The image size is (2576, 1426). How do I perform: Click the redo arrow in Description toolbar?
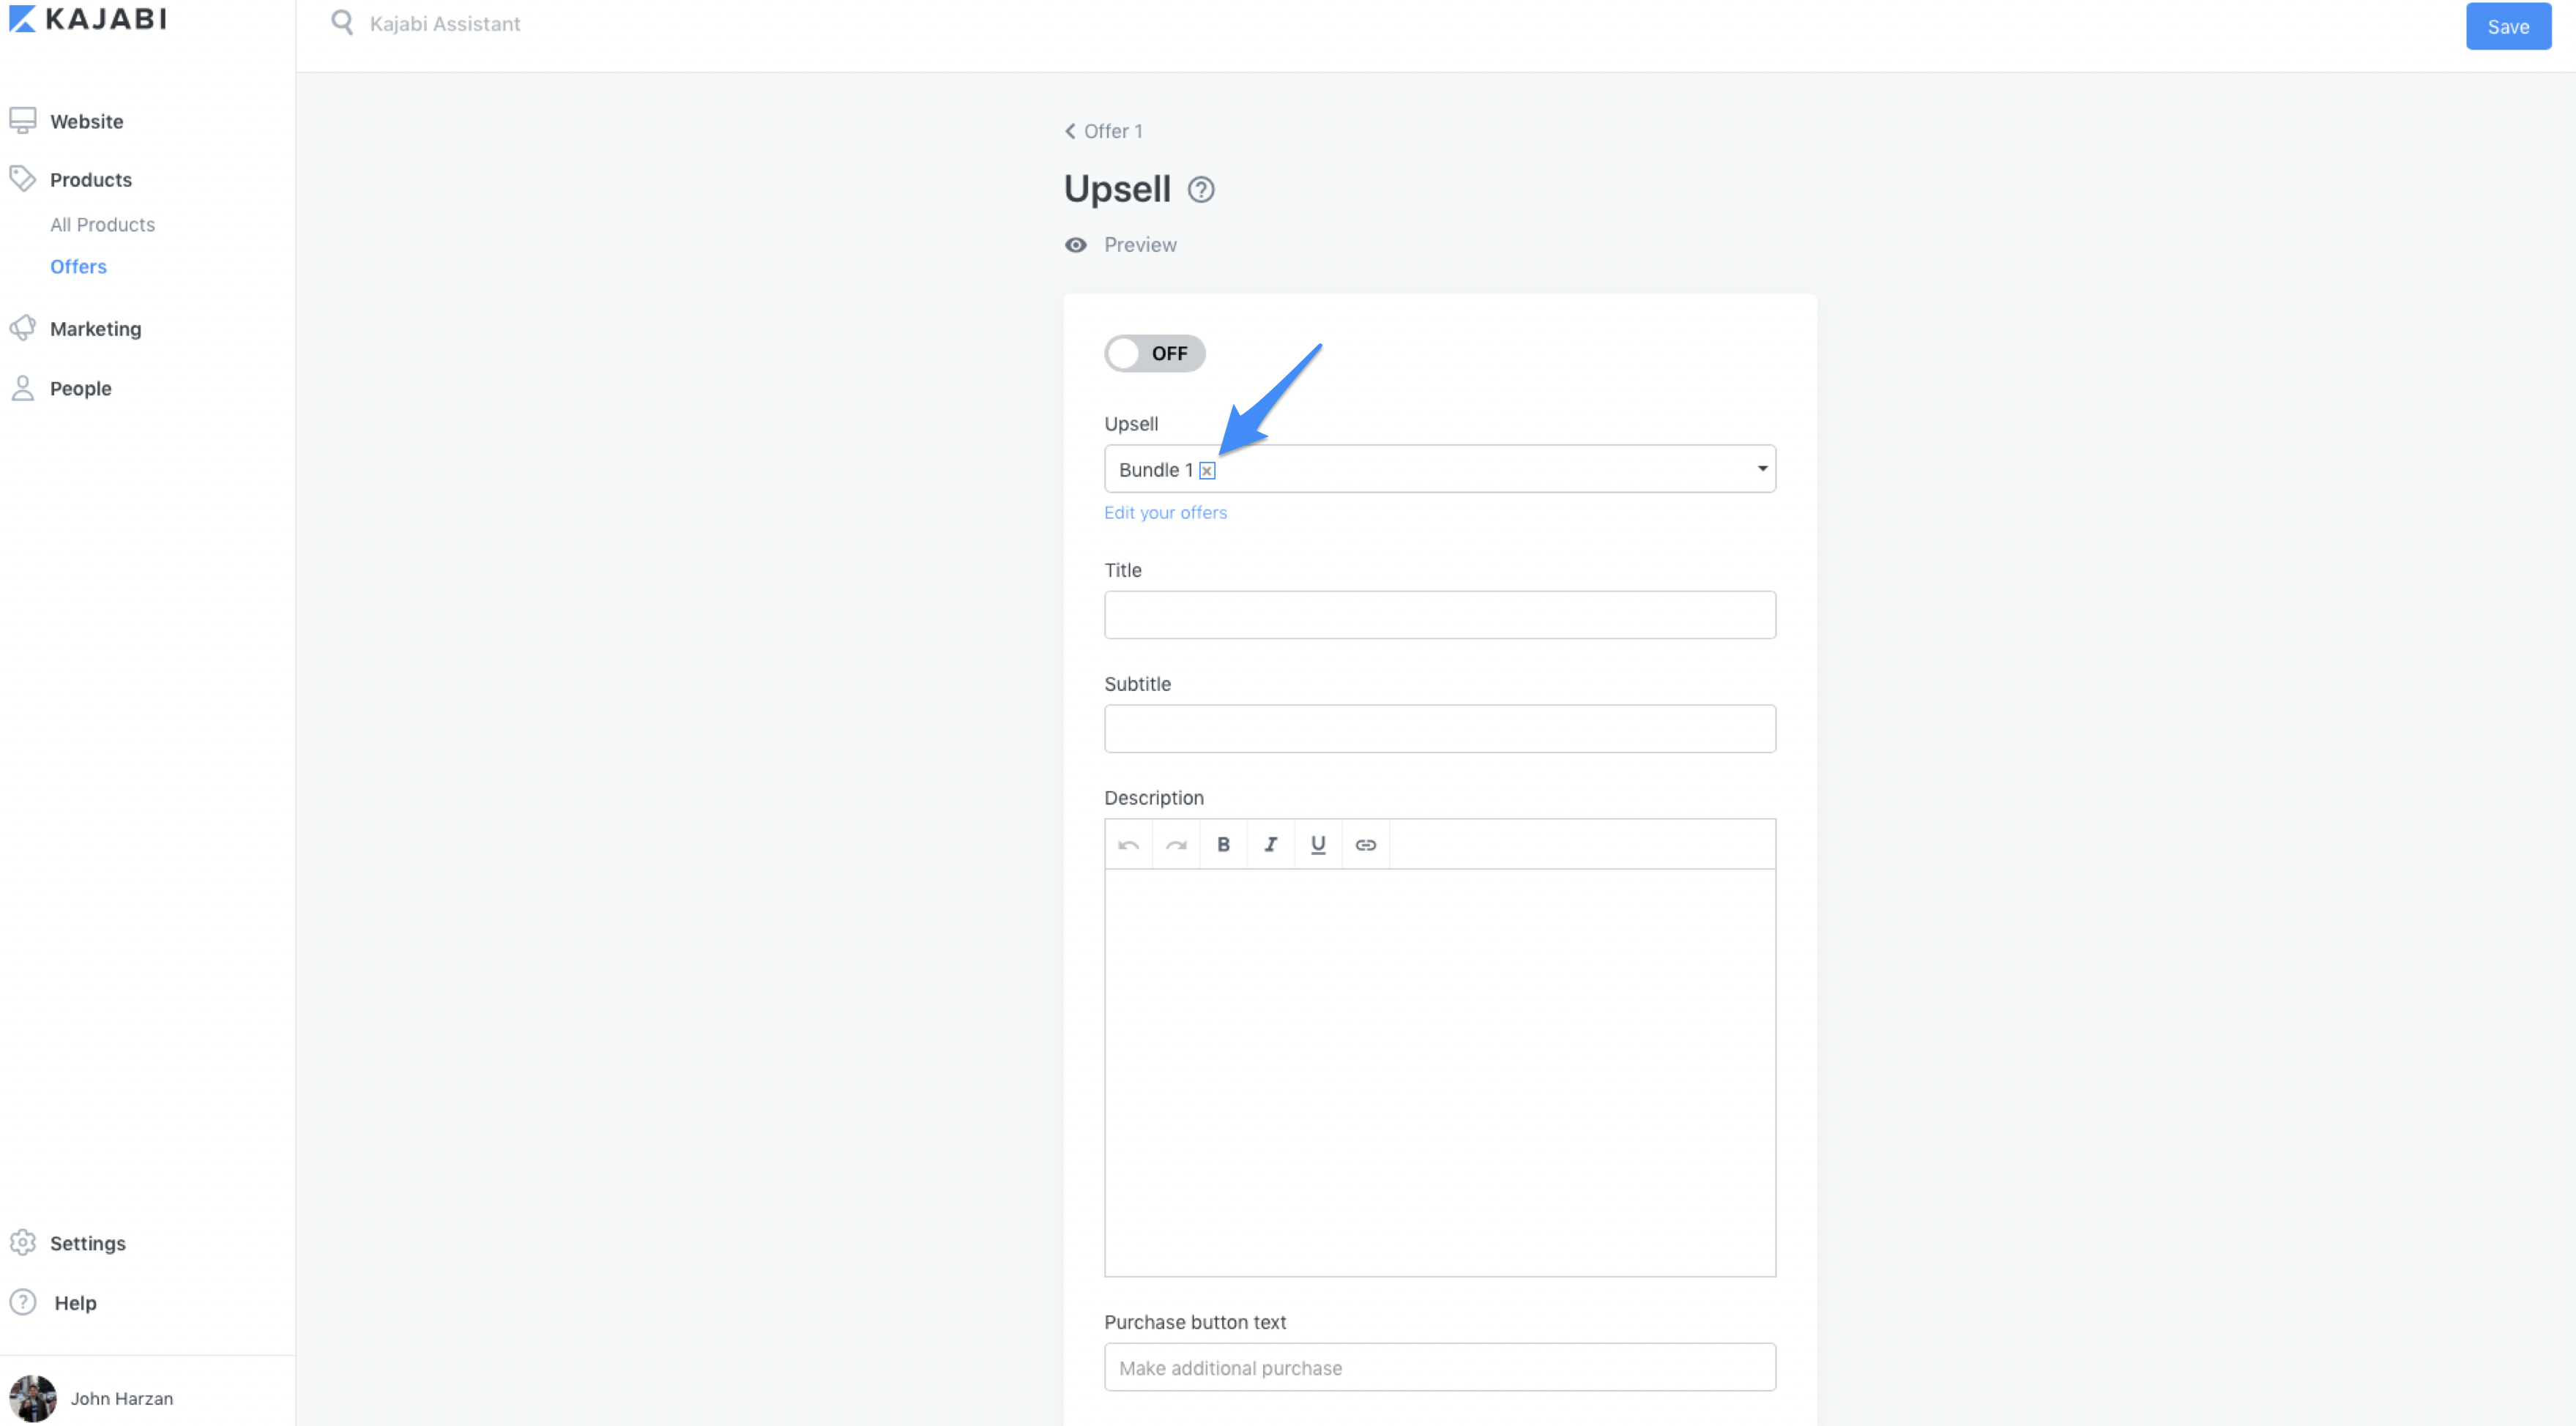tap(1176, 844)
